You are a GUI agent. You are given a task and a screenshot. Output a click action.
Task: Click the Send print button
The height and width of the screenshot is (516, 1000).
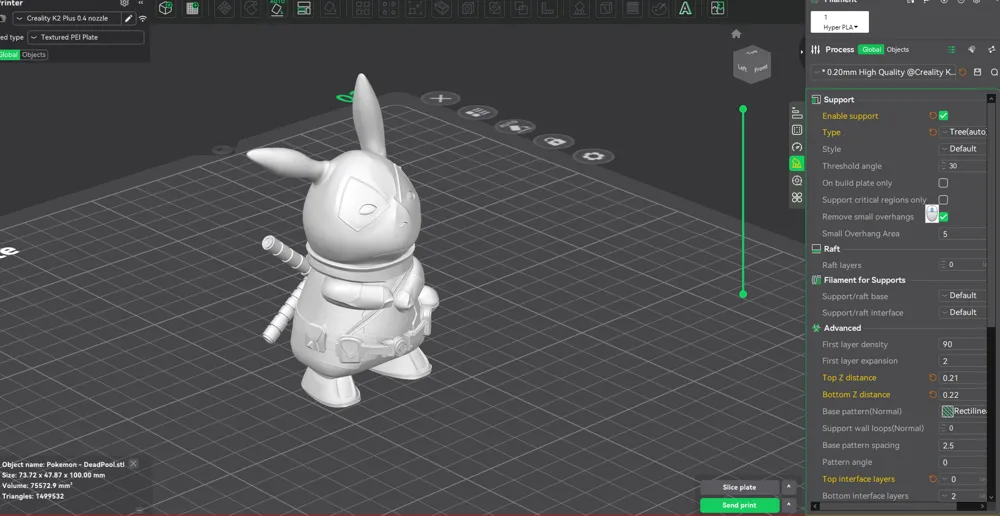coord(740,505)
